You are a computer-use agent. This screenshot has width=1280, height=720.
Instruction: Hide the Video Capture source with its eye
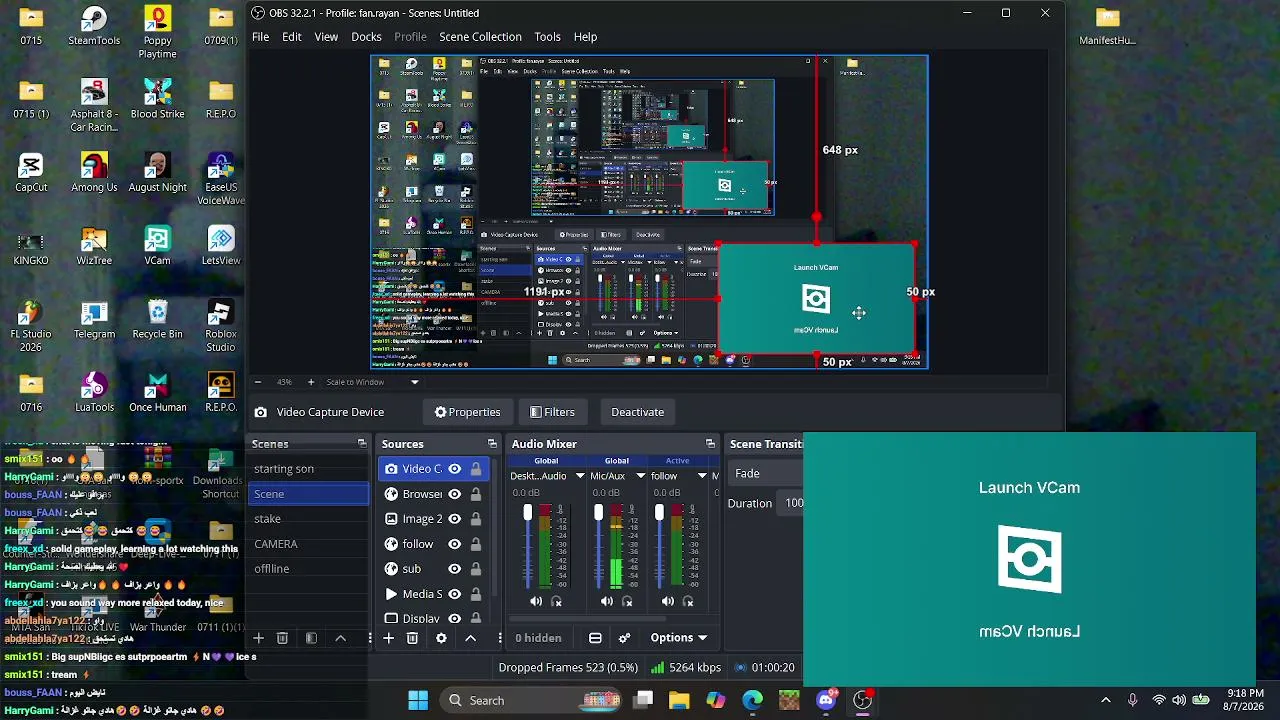(454, 469)
